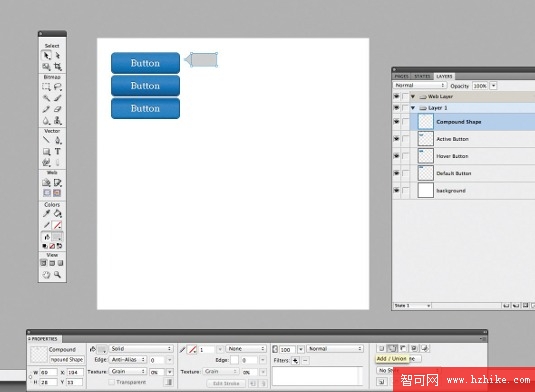Open the Solid fill type dropdown
This screenshot has width=535, height=392.
coord(141,349)
